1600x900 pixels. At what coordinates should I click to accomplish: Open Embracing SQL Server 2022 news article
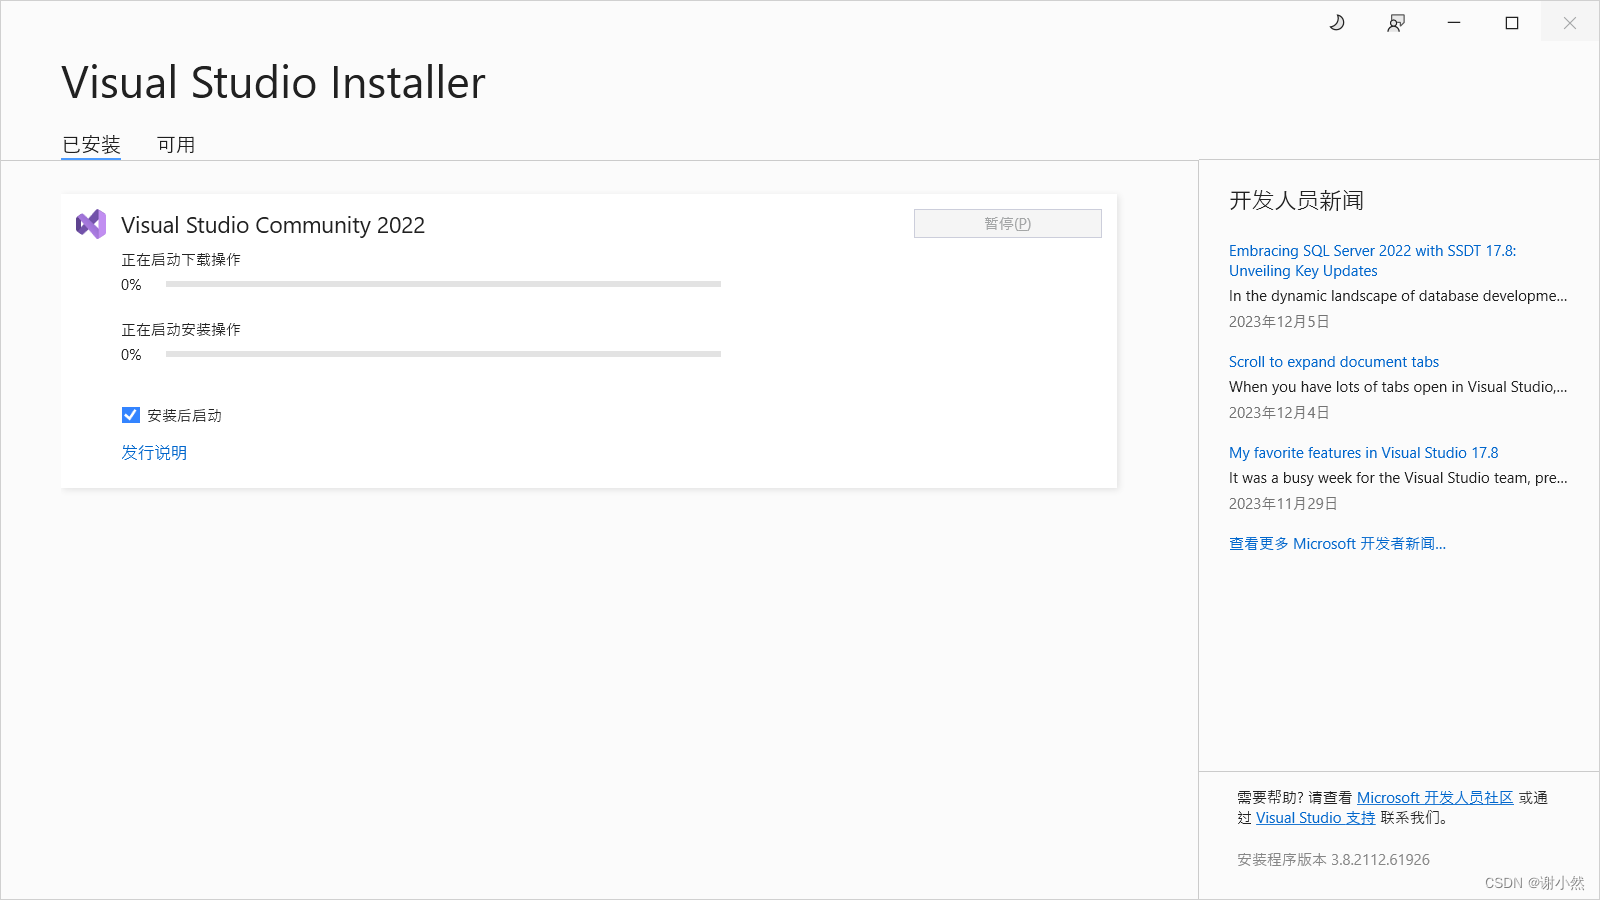coord(1372,261)
